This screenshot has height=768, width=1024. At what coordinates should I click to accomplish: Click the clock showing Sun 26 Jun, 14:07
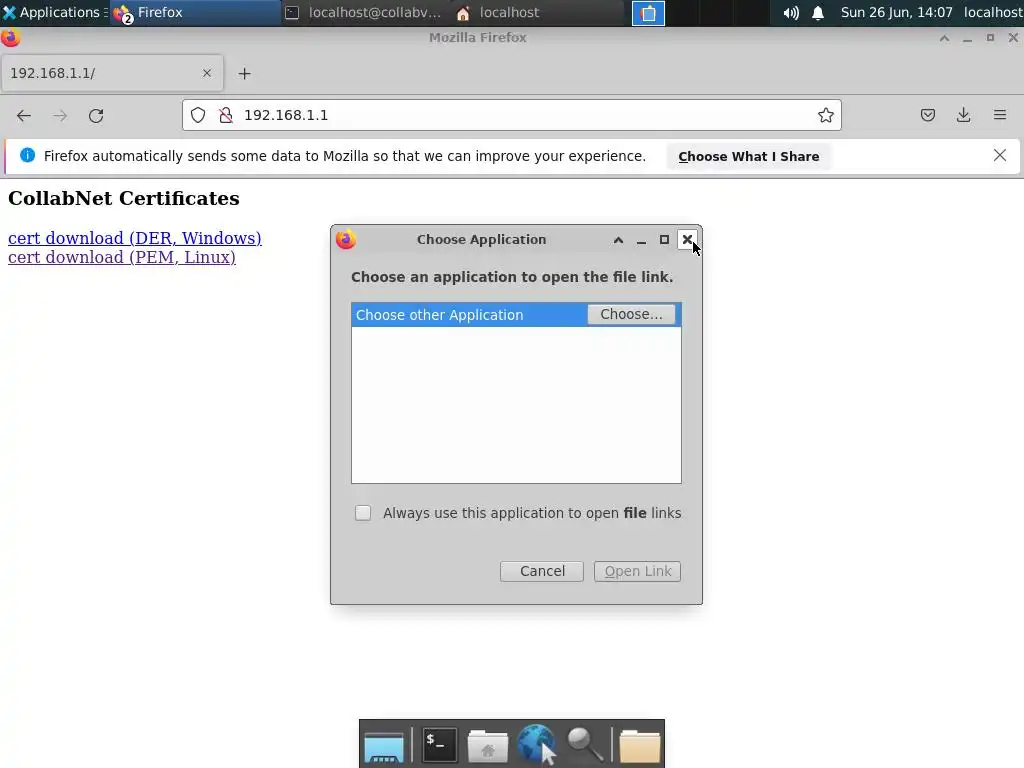[896, 12]
